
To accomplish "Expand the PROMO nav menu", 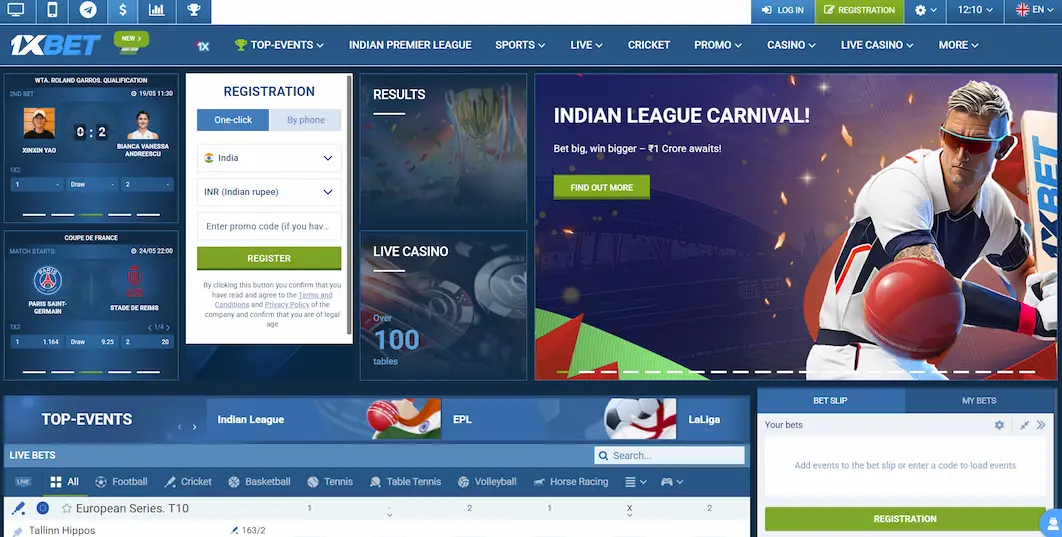I will (x=718, y=45).
